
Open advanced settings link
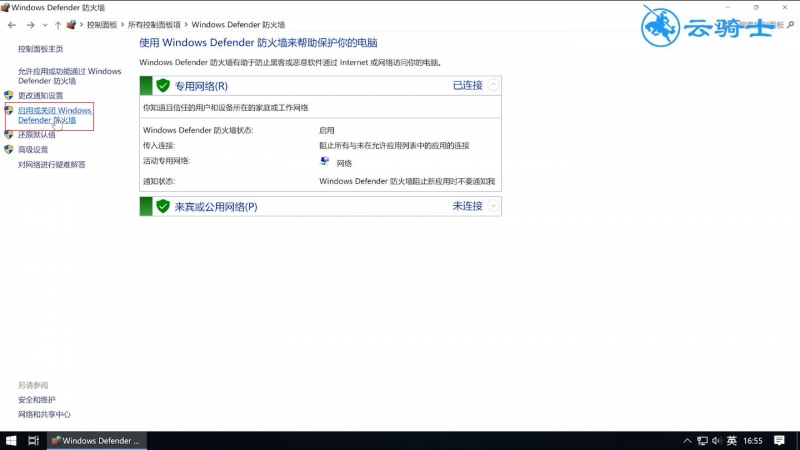(x=33, y=149)
